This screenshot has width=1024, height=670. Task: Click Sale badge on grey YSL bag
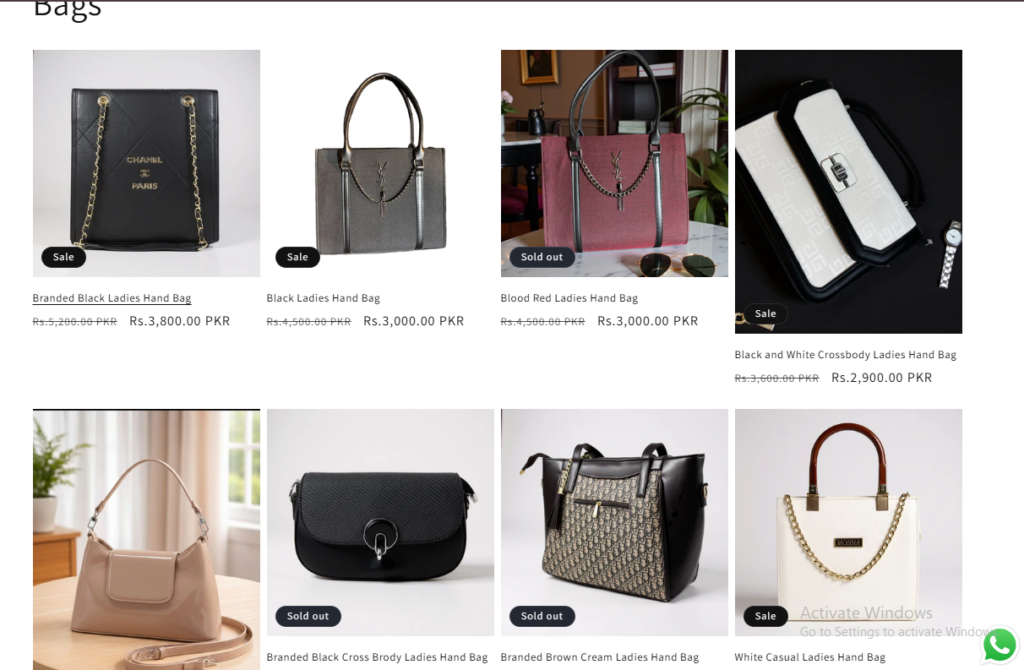pyautogui.click(x=297, y=257)
